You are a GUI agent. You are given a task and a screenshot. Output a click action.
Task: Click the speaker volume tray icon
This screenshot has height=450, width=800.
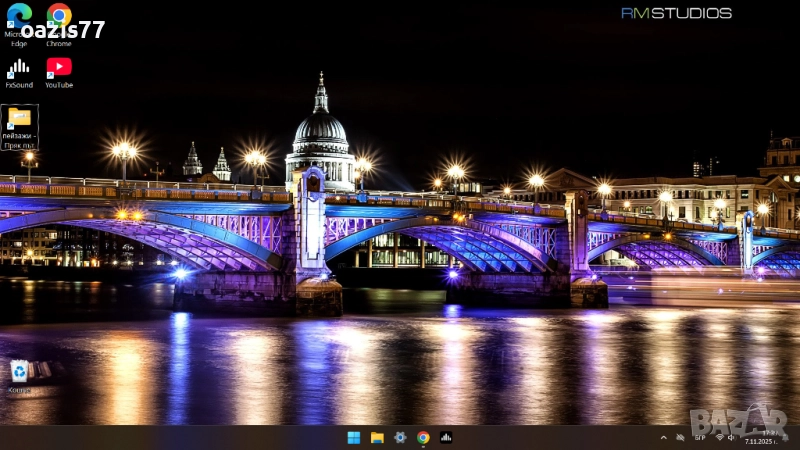pos(732,437)
